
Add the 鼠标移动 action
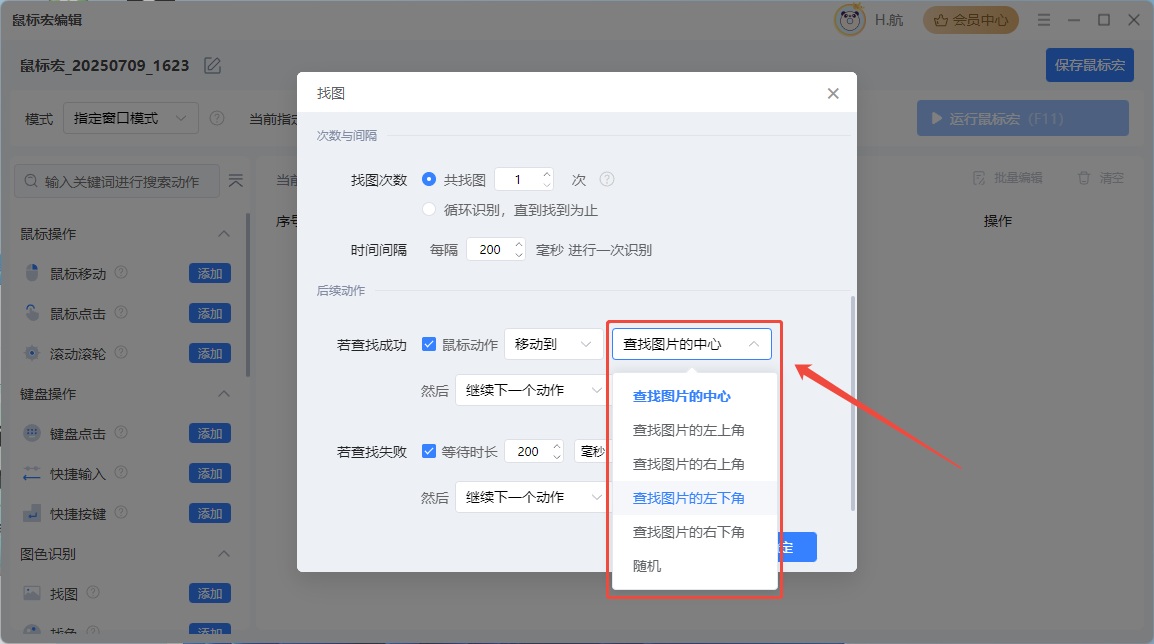click(210, 273)
